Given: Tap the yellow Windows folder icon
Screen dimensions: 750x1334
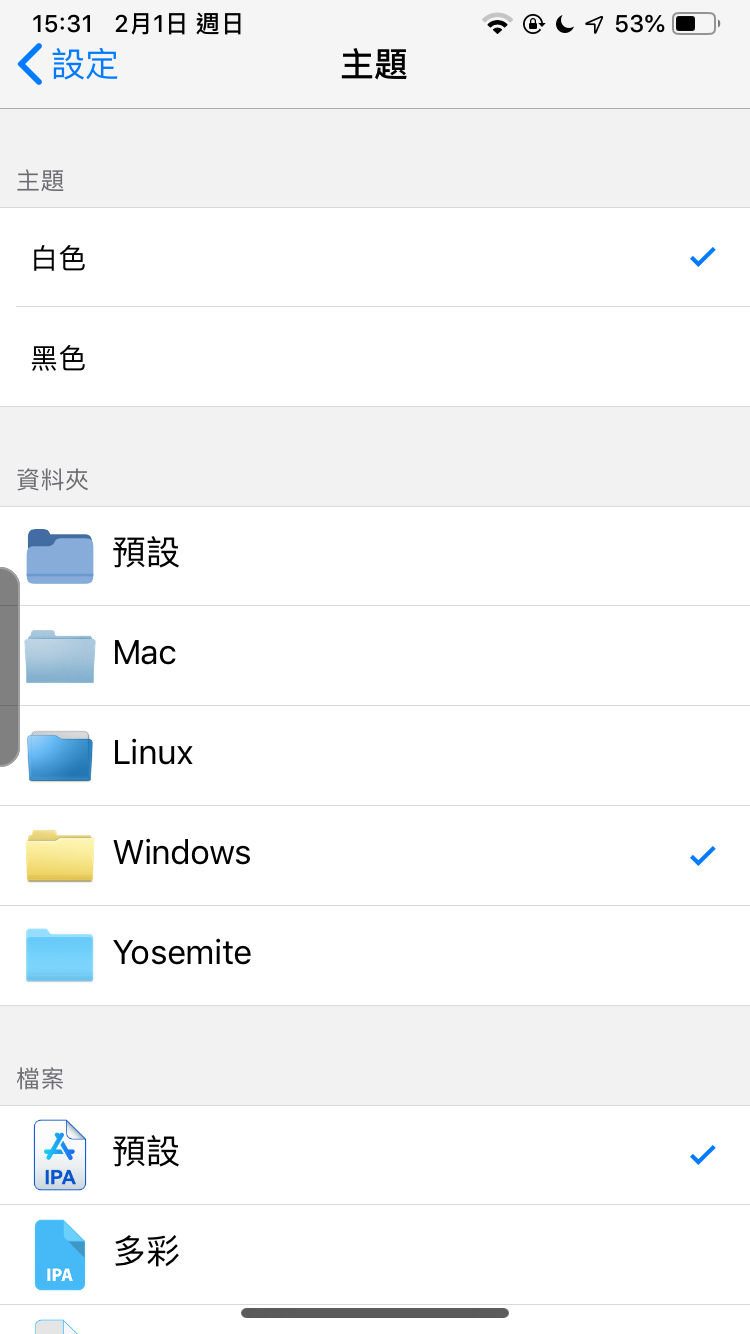Looking at the screenshot, I should (x=60, y=856).
